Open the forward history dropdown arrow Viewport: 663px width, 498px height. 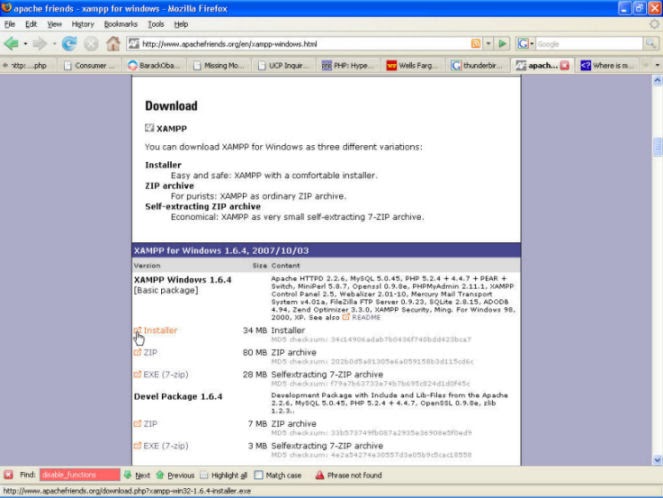(x=54, y=44)
